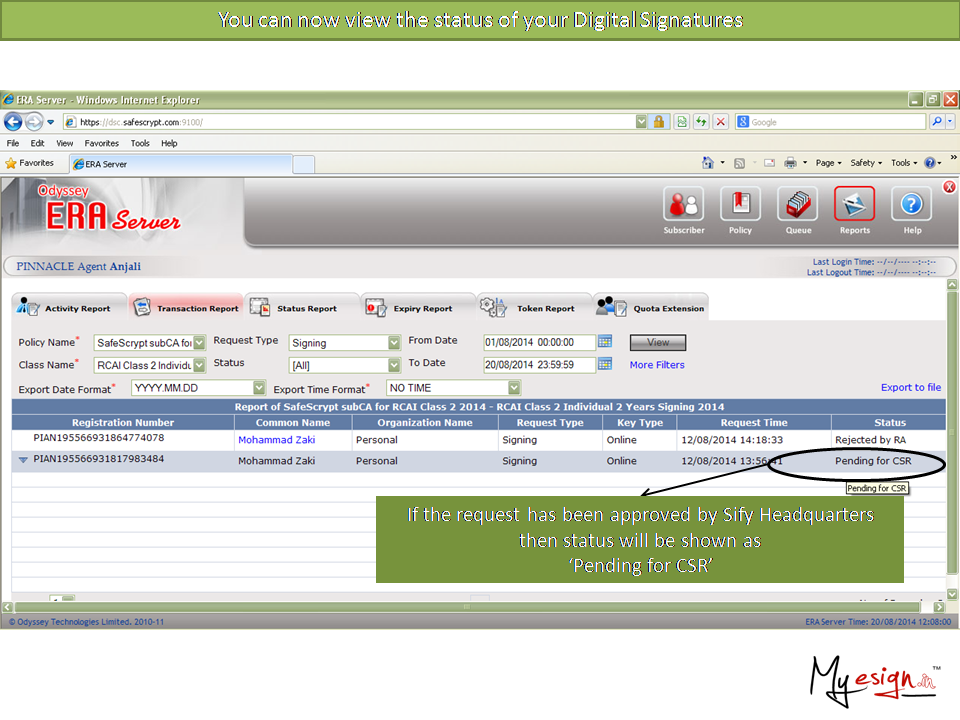Open the Favorites menu in menu bar

pyautogui.click(x=101, y=143)
